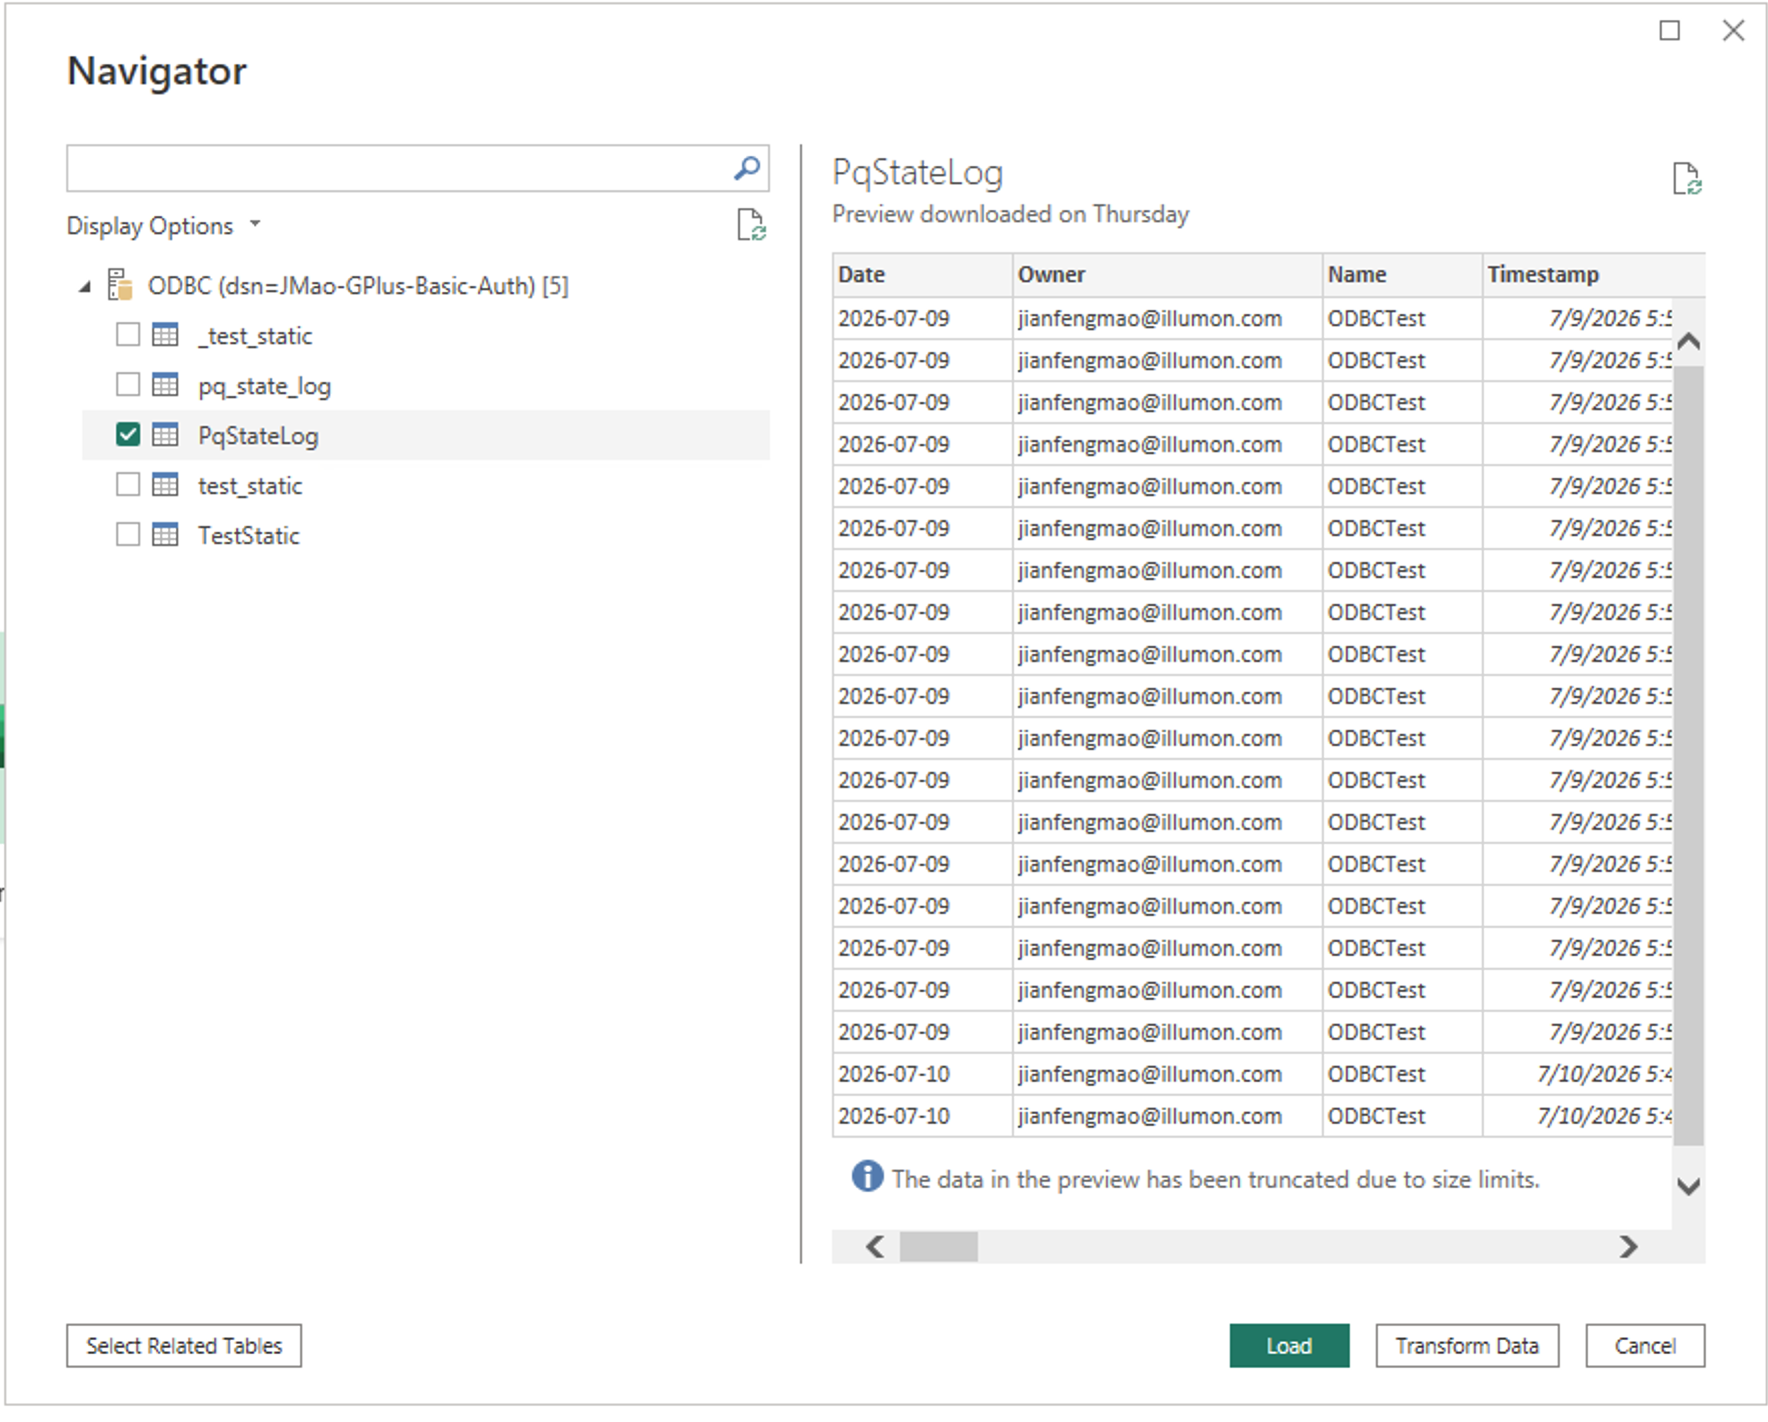Maximize the Navigator dialog window
This screenshot has width=1768, height=1422.
pos(1669,31)
